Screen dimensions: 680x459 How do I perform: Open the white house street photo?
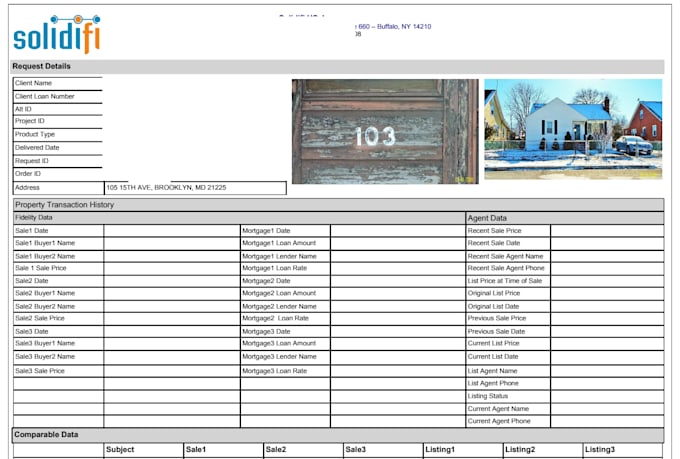[573, 129]
